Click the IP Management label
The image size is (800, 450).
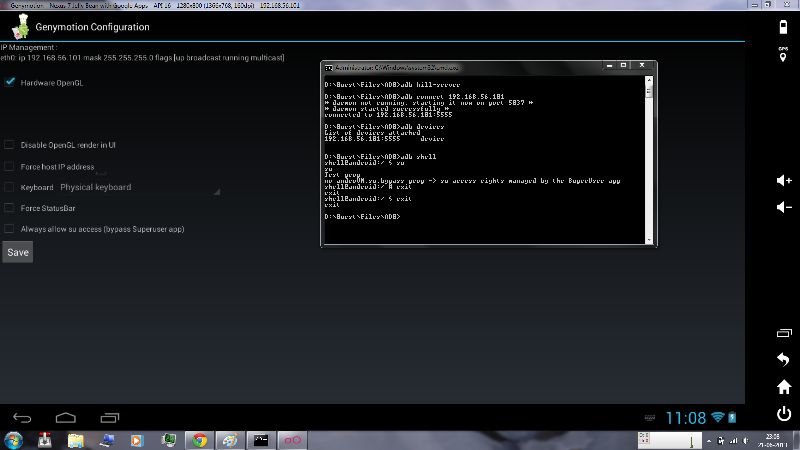(x=29, y=47)
